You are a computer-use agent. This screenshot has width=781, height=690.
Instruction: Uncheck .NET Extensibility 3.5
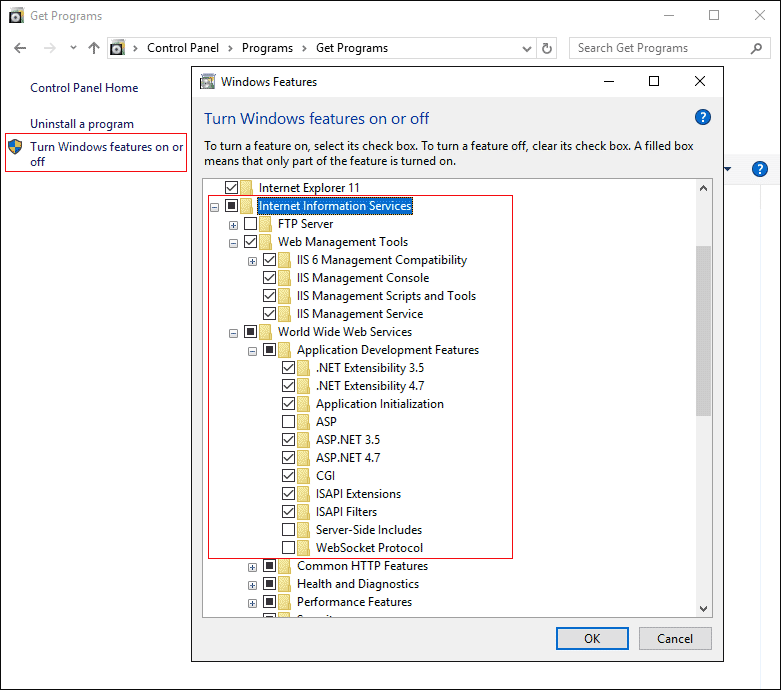tap(288, 368)
